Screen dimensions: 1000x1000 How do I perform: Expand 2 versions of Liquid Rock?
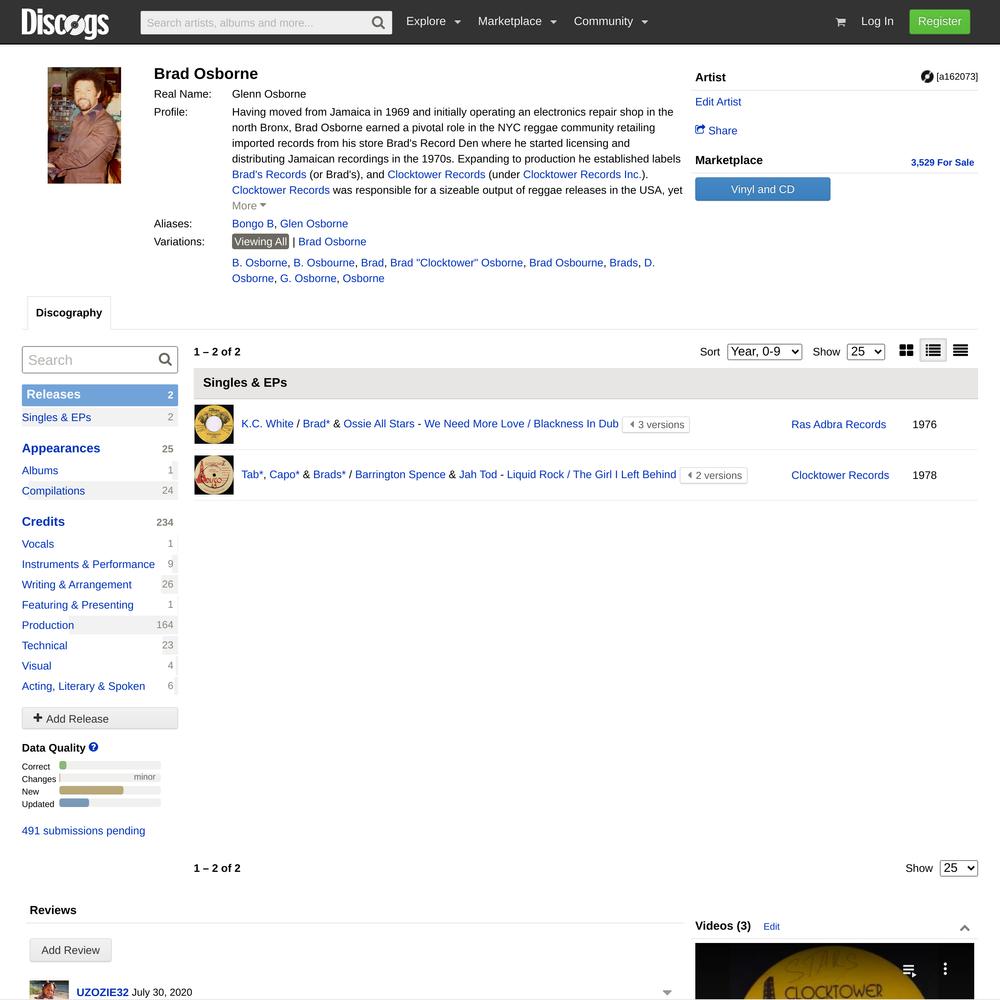pyautogui.click(x=714, y=475)
